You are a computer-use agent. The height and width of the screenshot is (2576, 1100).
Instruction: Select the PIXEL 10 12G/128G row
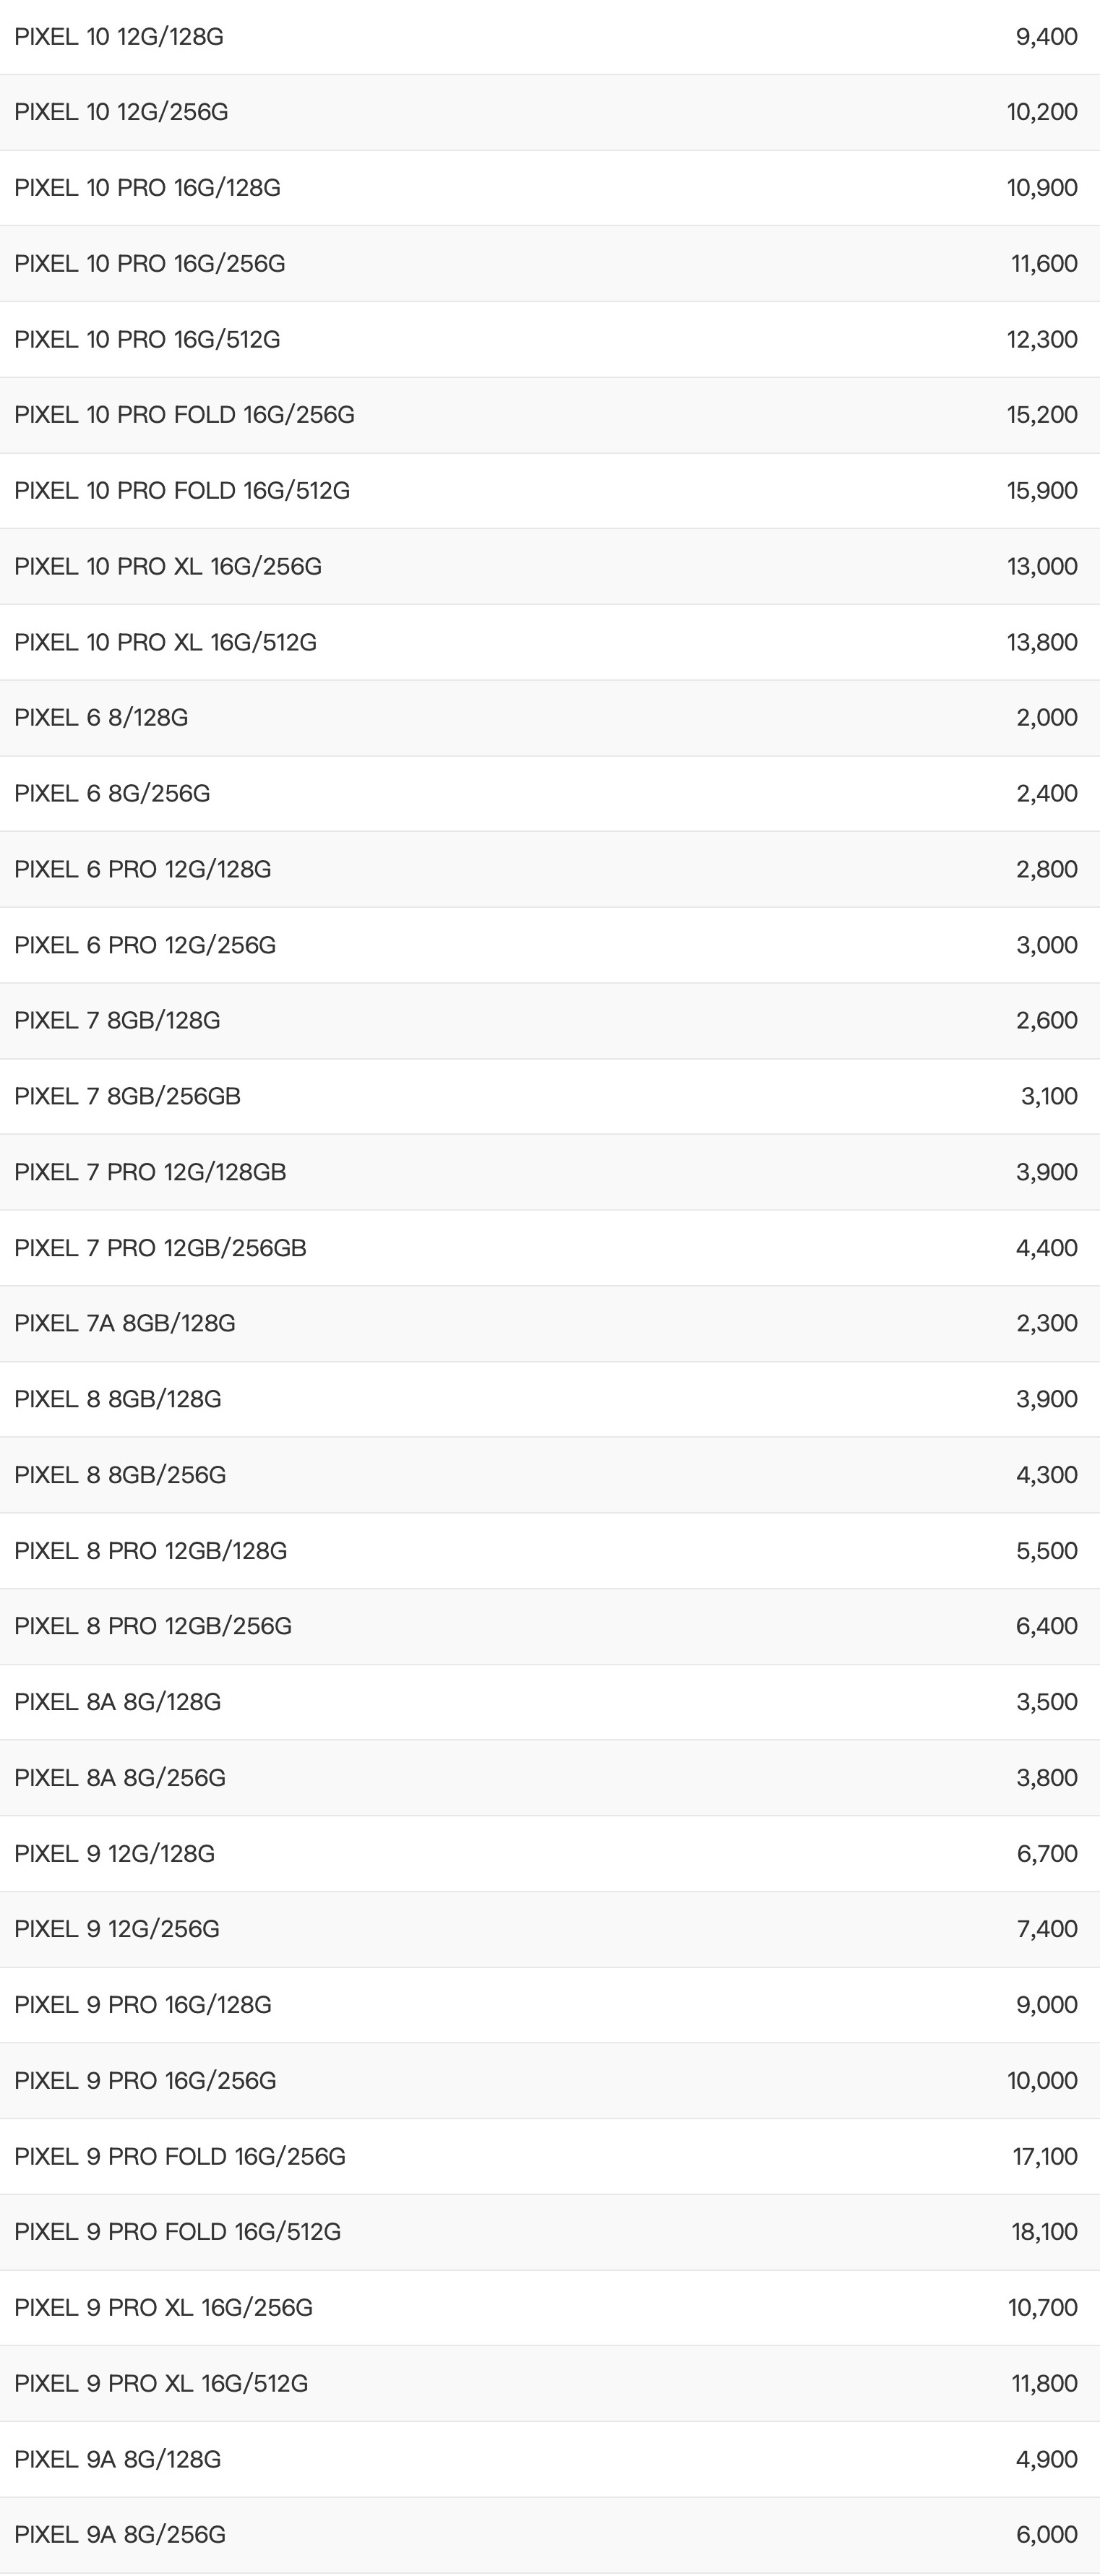pos(119,37)
